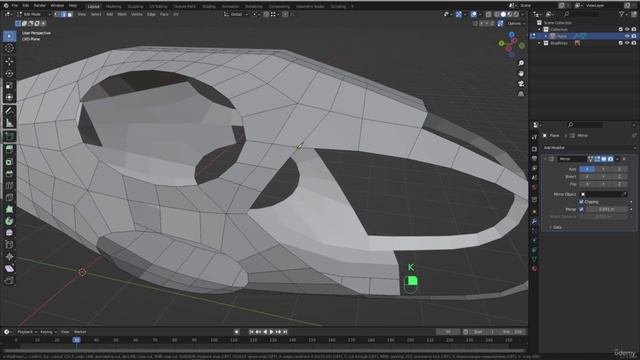Open Material properties tab
The image size is (640, 360).
[x=534, y=269]
